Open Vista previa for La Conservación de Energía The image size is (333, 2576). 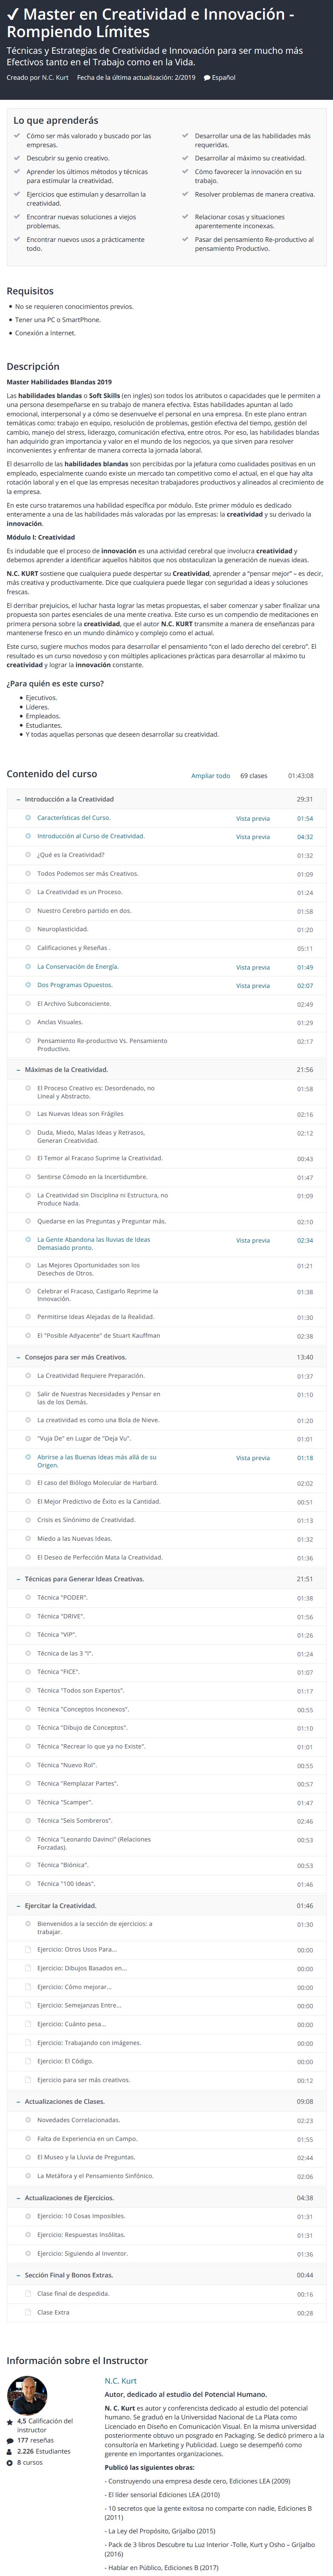(x=253, y=967)
